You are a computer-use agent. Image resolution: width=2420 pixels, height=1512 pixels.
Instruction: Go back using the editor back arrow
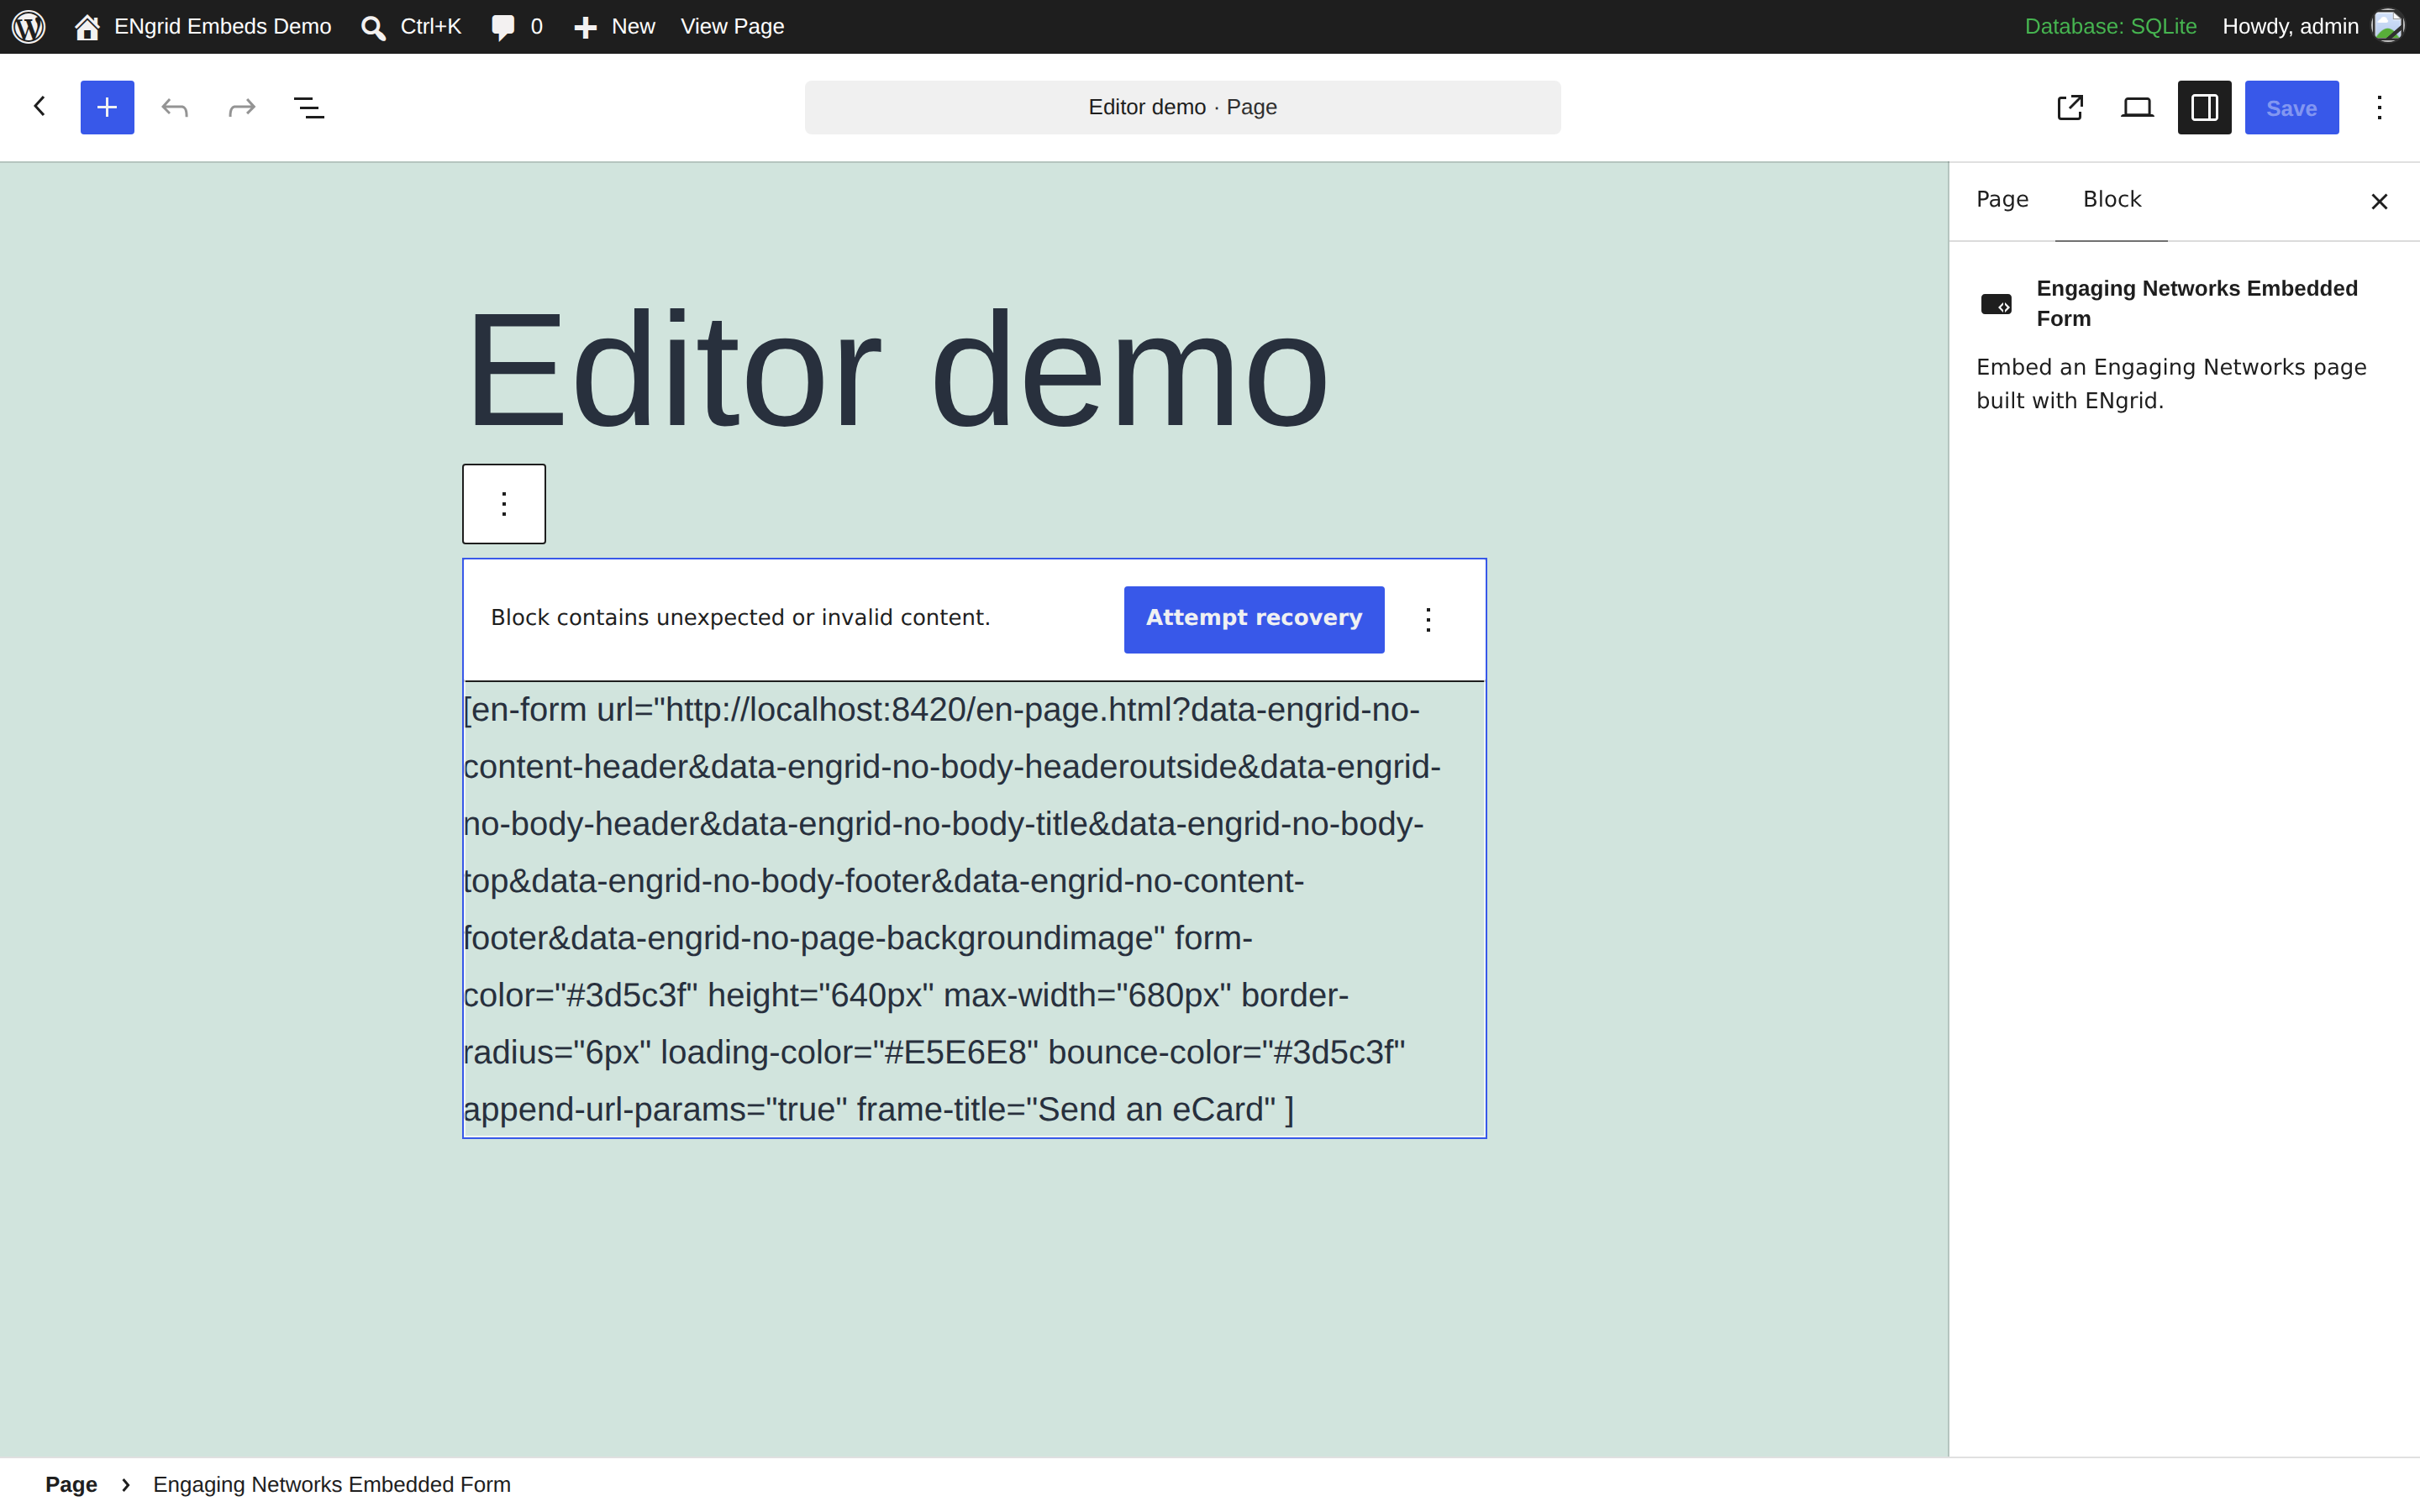40,106
